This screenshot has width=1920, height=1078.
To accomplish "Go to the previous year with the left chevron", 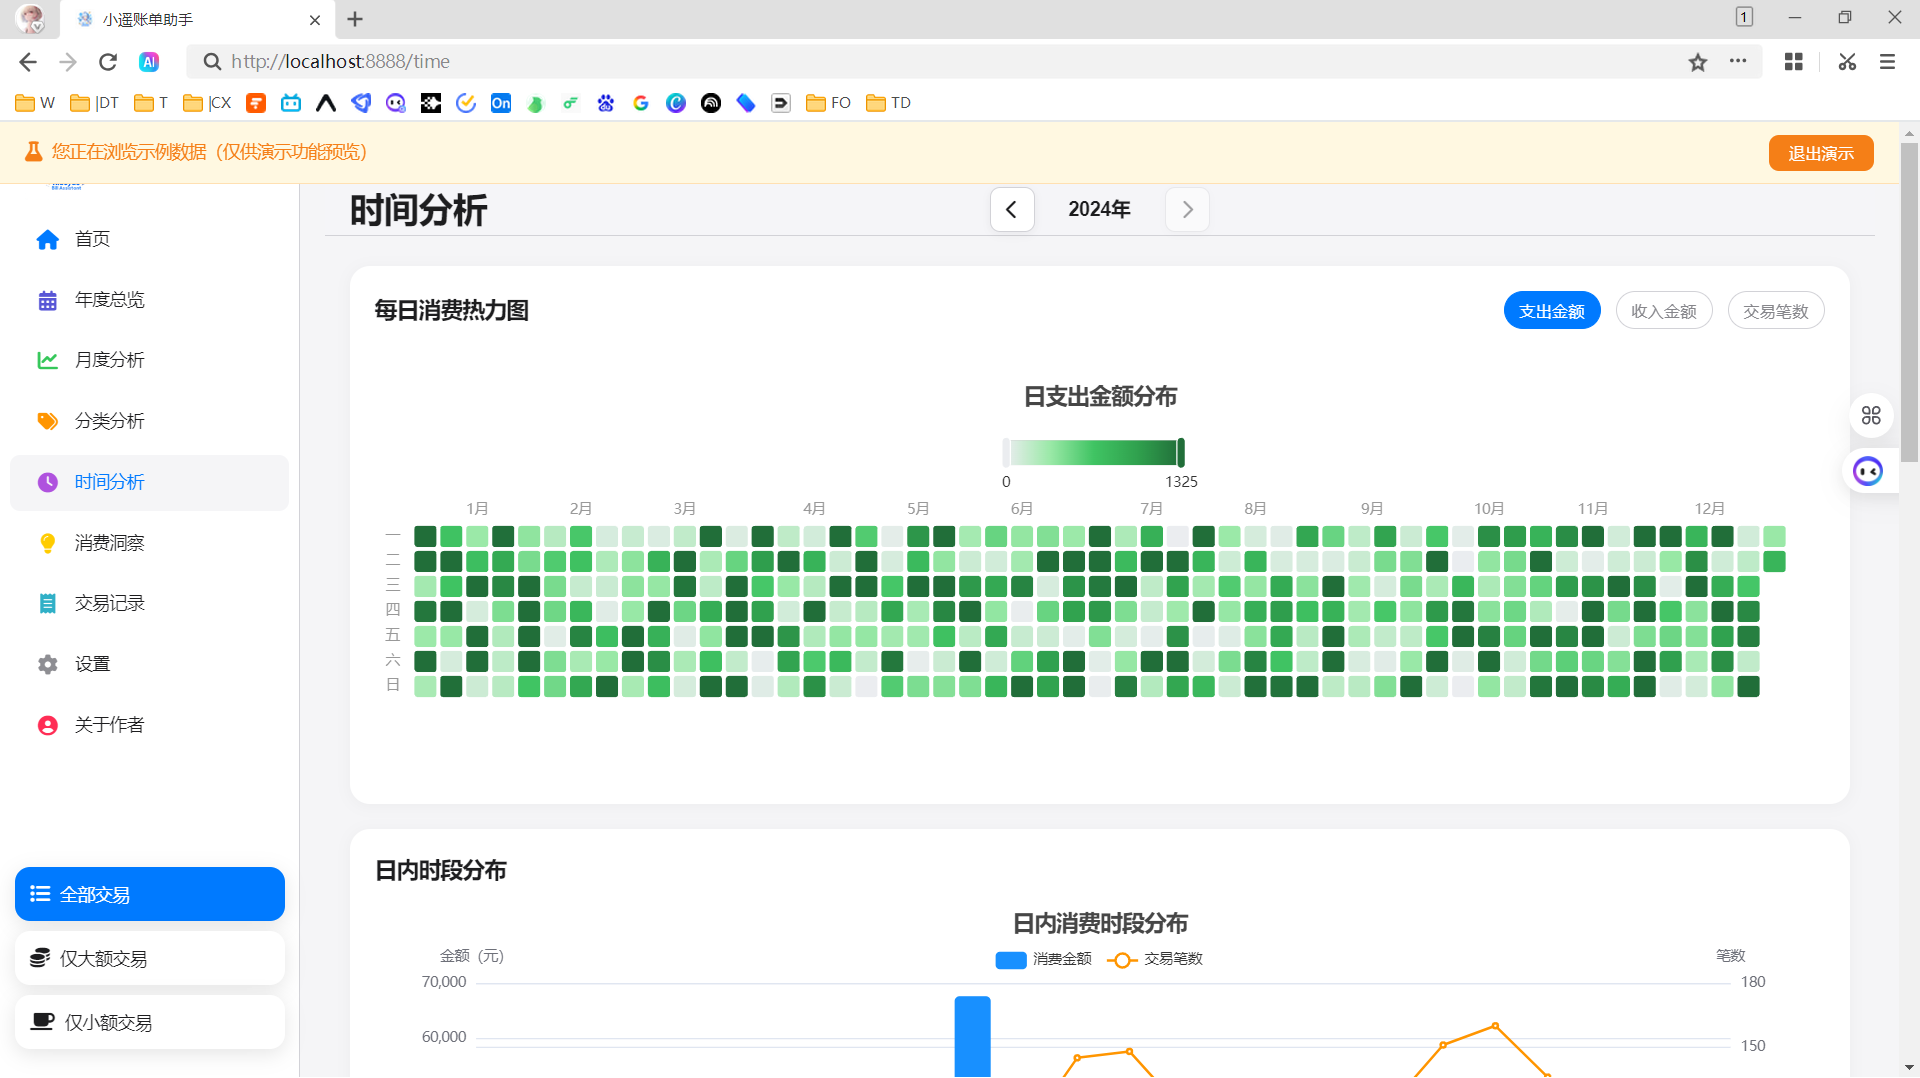I will pyautogui.click(x=1012, y=209).
